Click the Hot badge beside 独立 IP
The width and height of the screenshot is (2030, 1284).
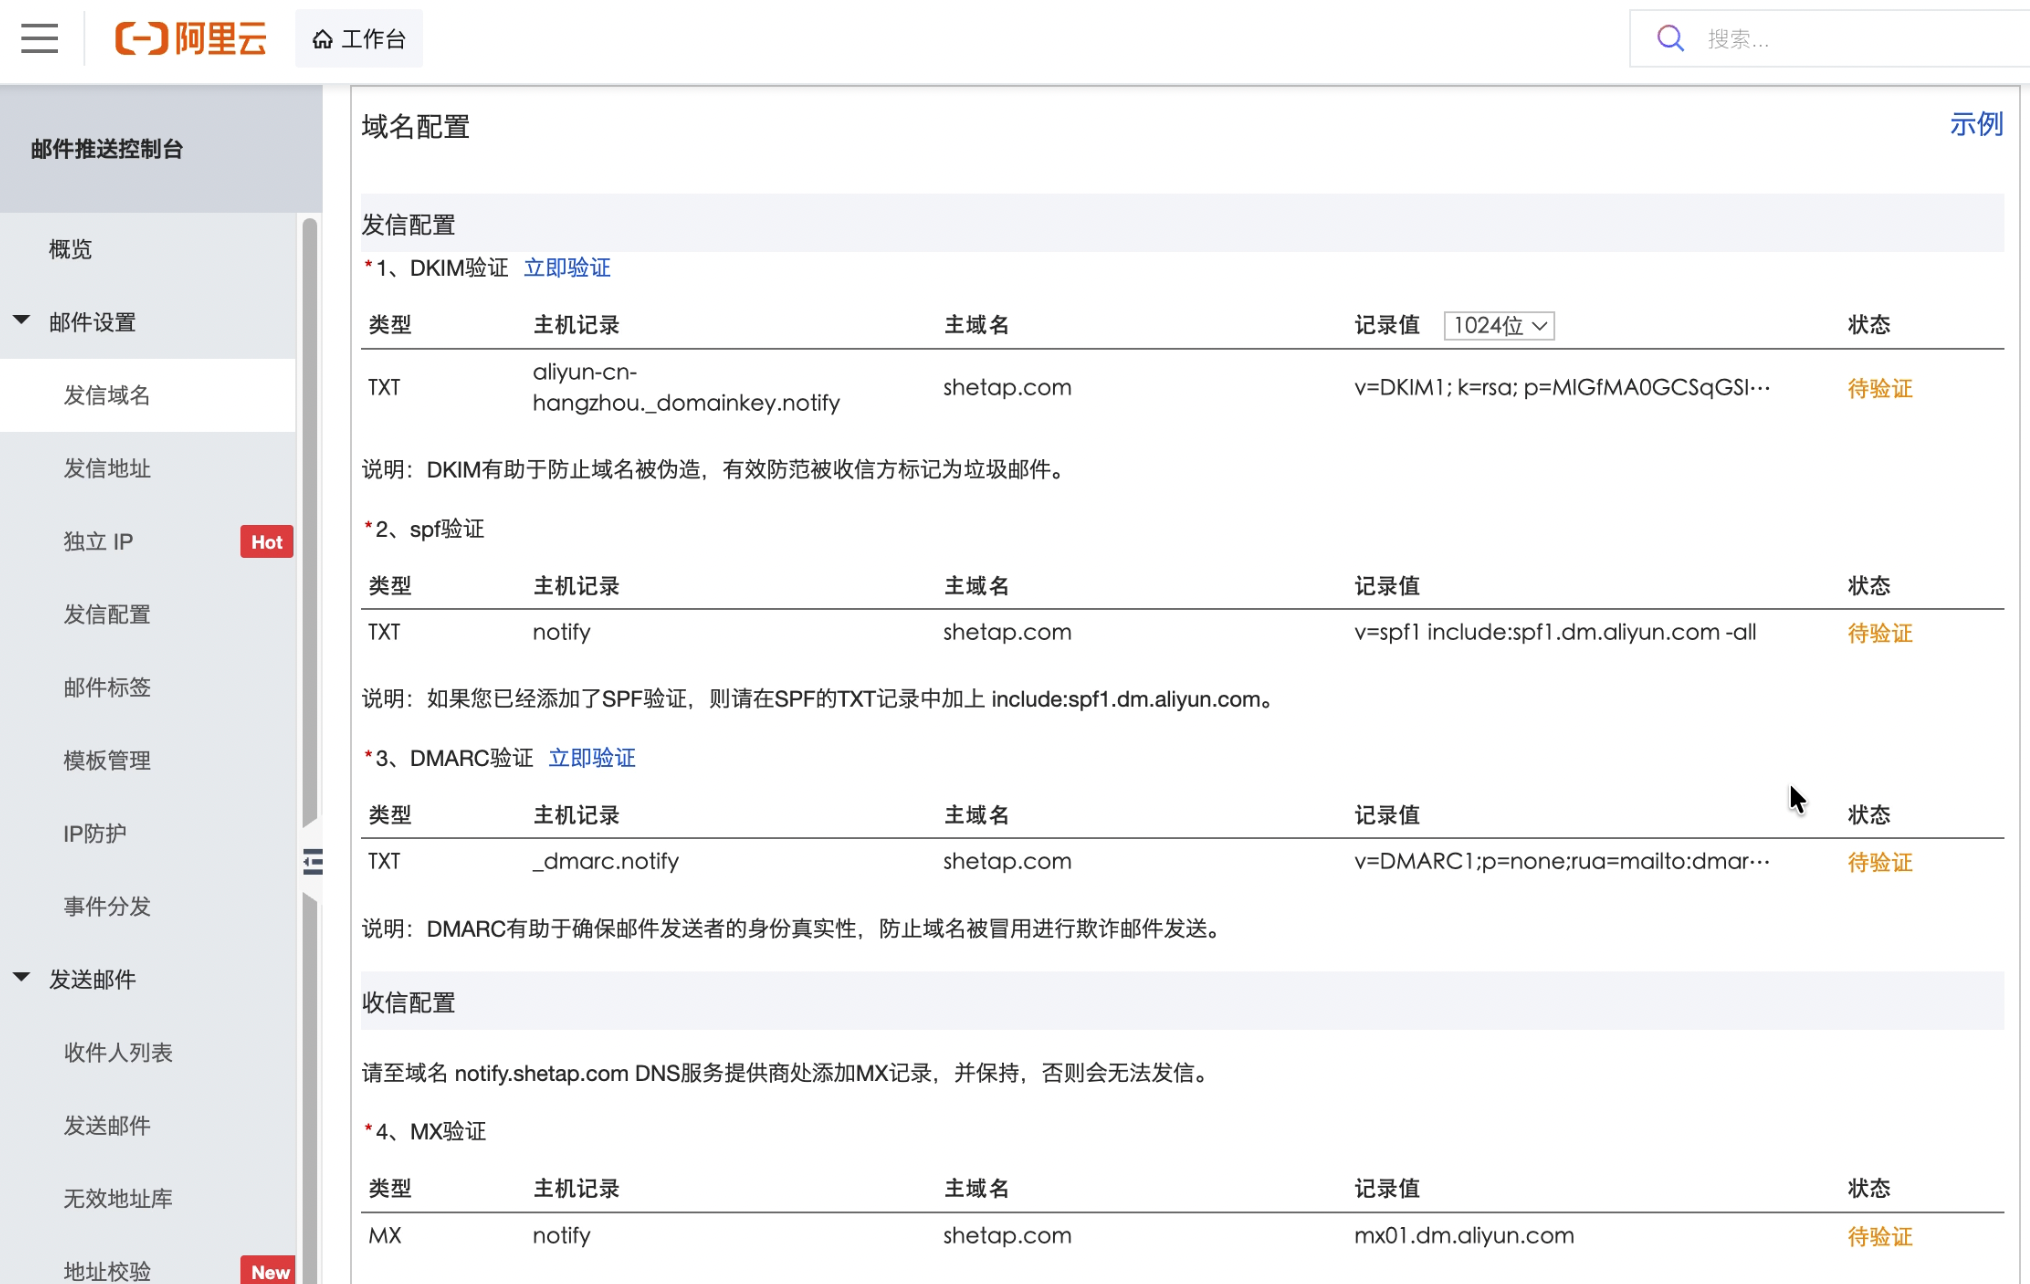coord(266,542)
